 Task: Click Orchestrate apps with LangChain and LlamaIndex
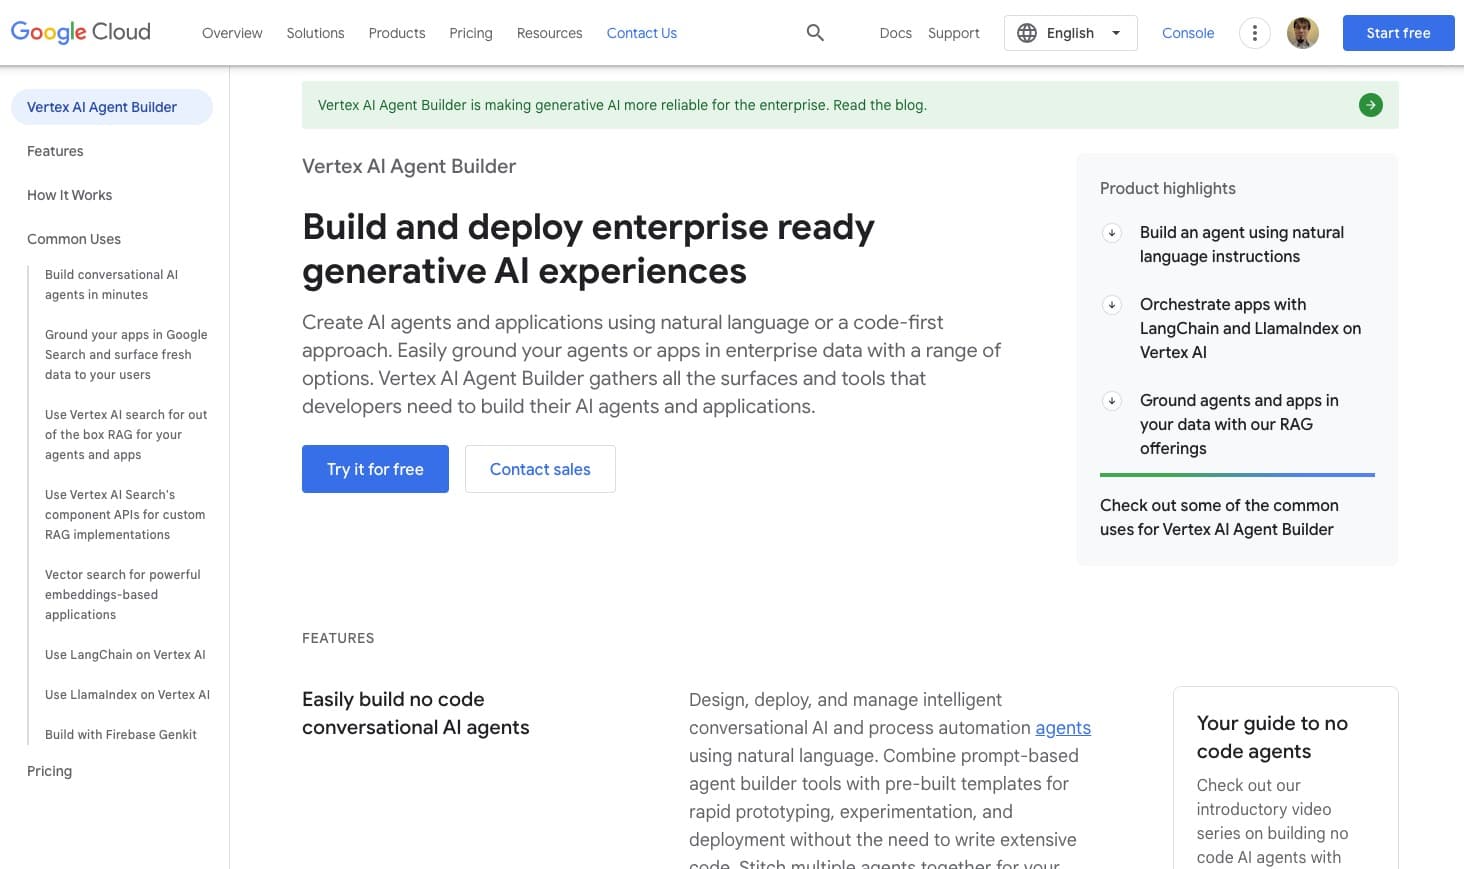tap(1250, 329)
